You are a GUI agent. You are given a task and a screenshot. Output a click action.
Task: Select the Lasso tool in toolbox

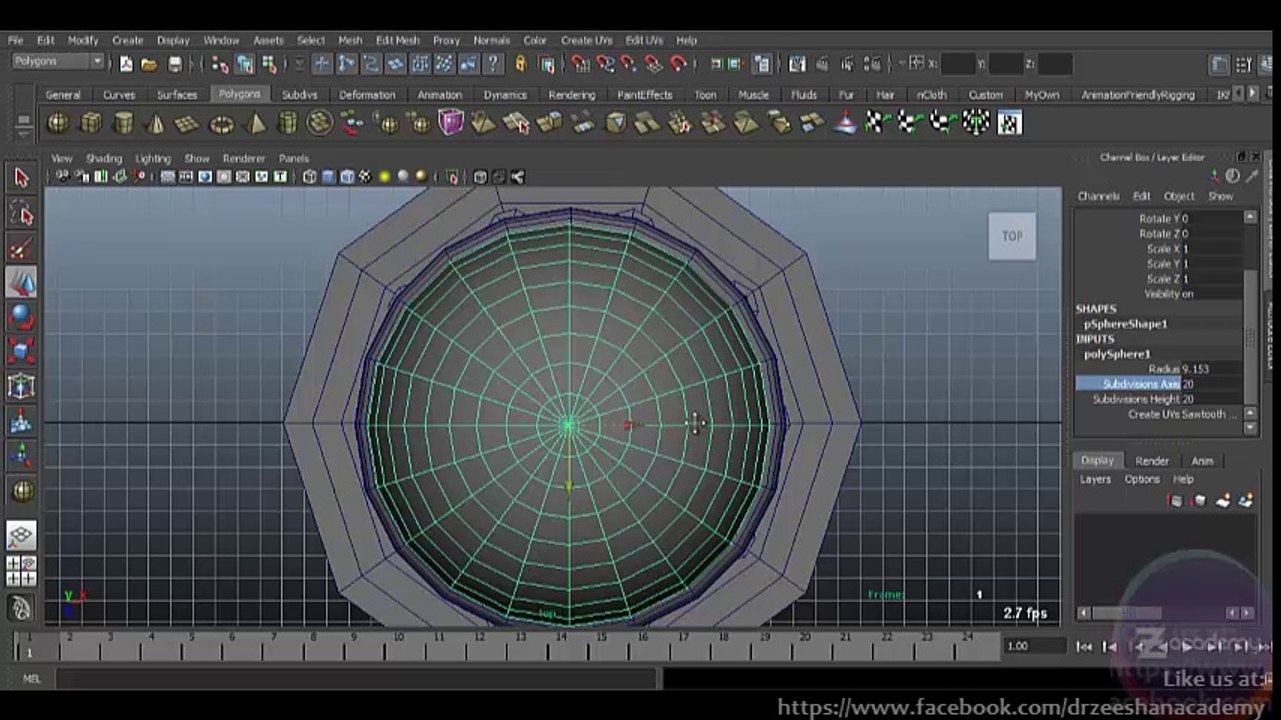point(21,213)
